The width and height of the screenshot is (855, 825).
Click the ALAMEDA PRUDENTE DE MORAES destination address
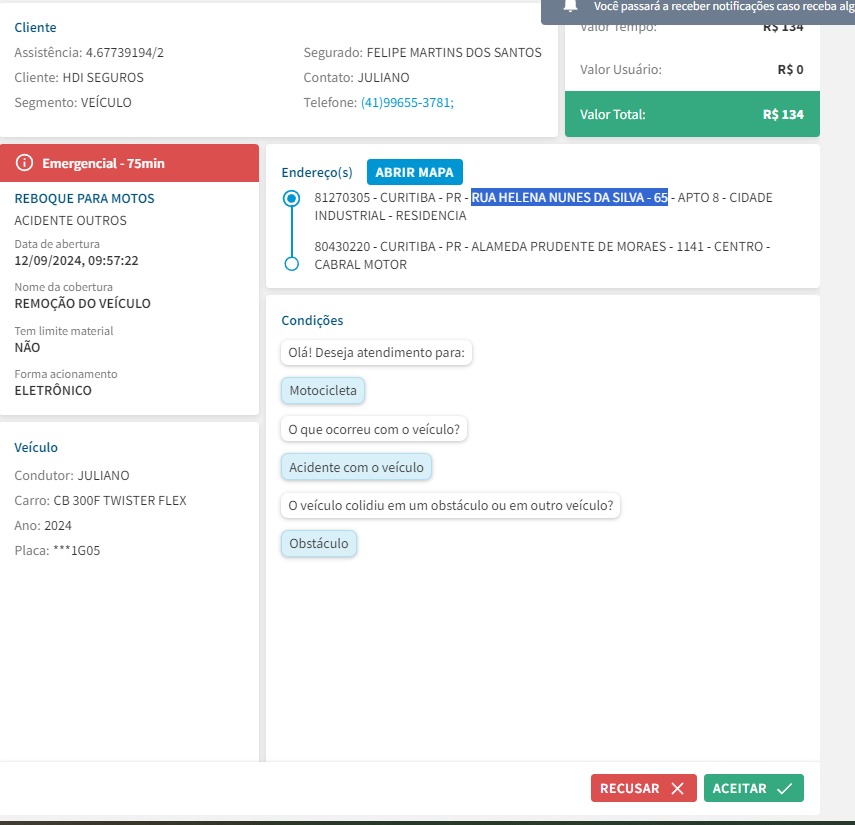click(542, 255)
